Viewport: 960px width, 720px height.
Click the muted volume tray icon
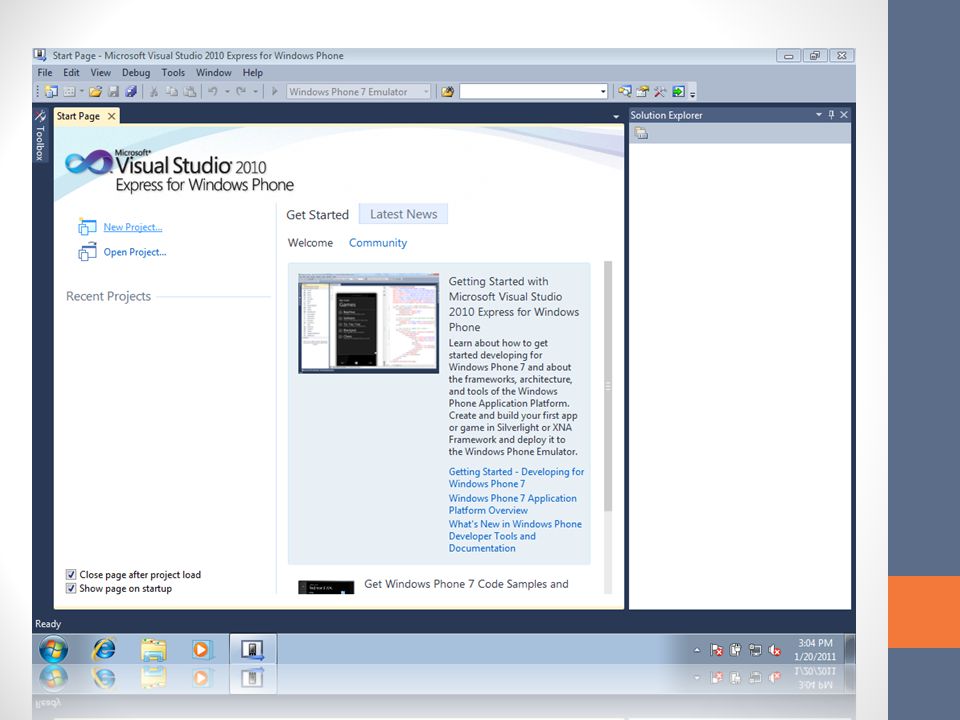coord(774,650)
